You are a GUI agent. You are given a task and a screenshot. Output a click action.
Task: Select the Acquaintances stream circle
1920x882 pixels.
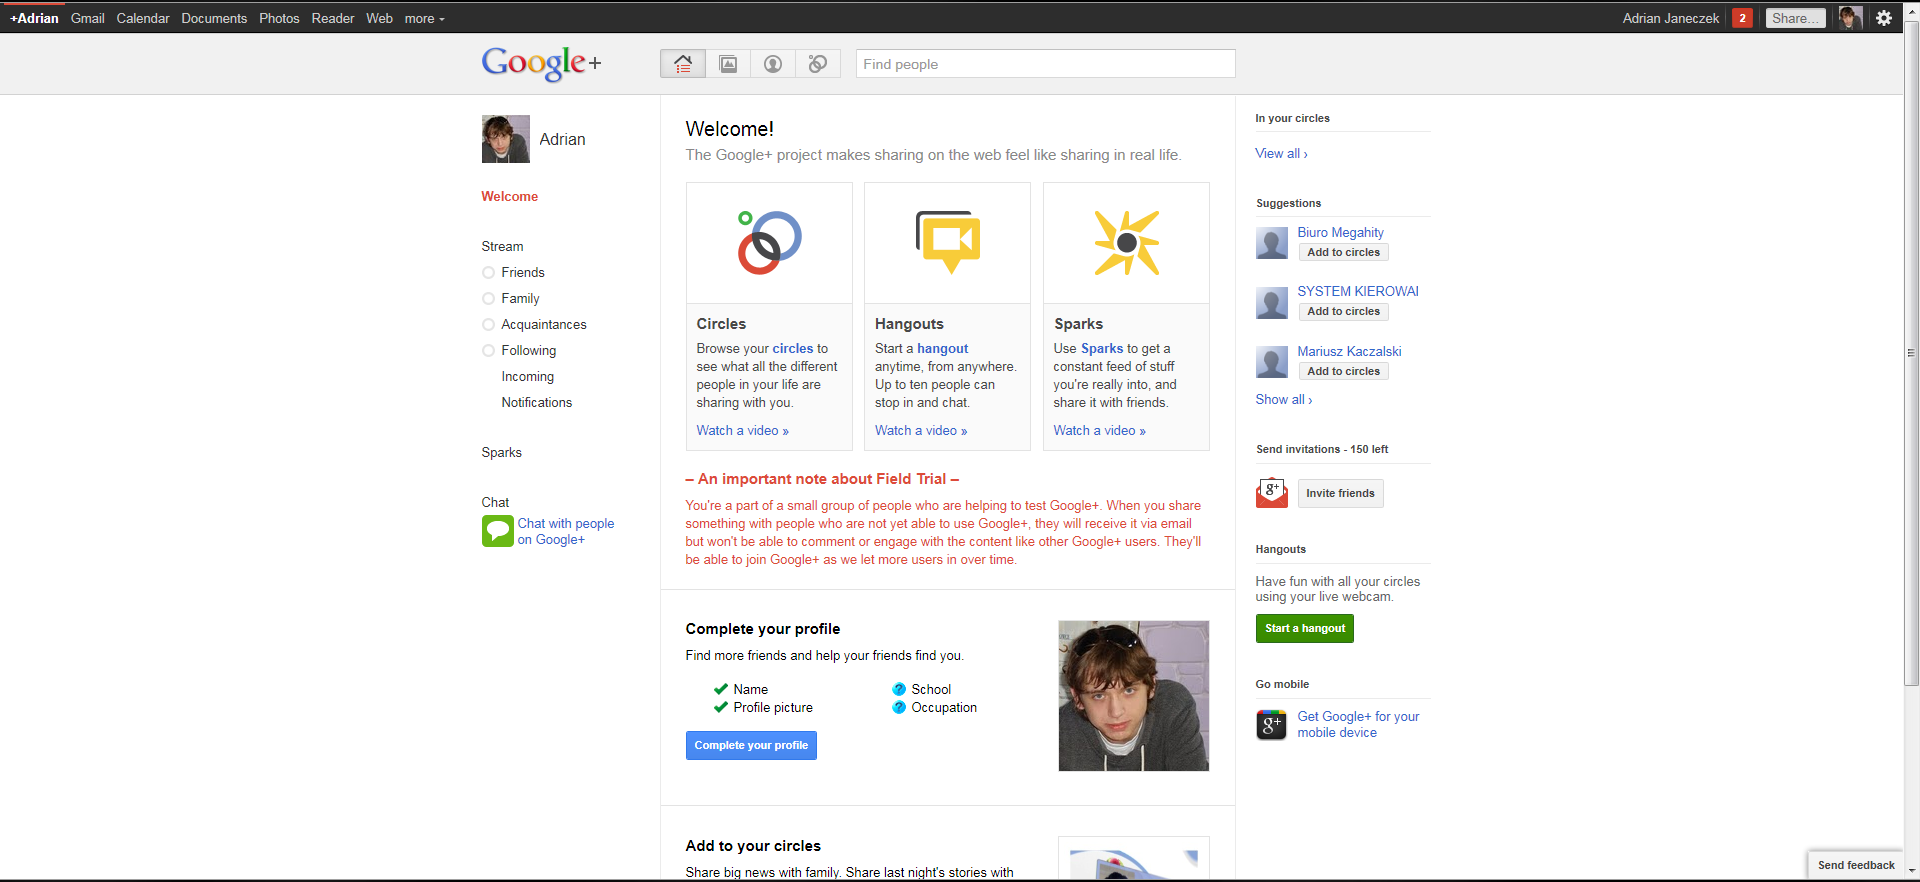pos(488,325)
